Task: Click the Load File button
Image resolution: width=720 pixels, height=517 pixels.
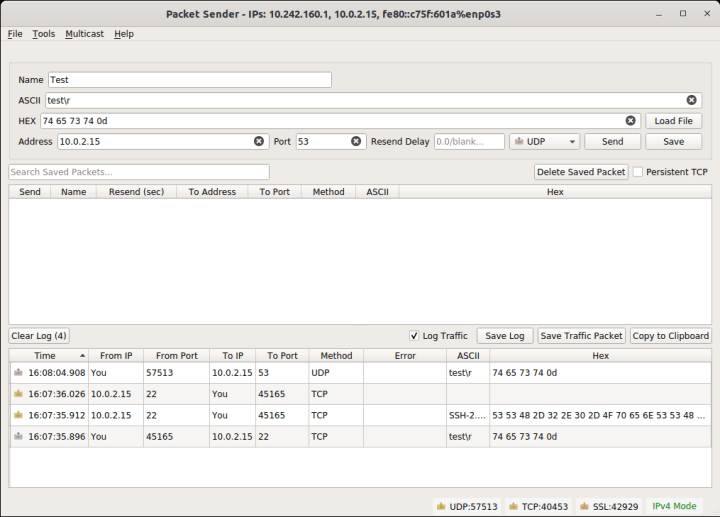Action: (x=674, y=121)
